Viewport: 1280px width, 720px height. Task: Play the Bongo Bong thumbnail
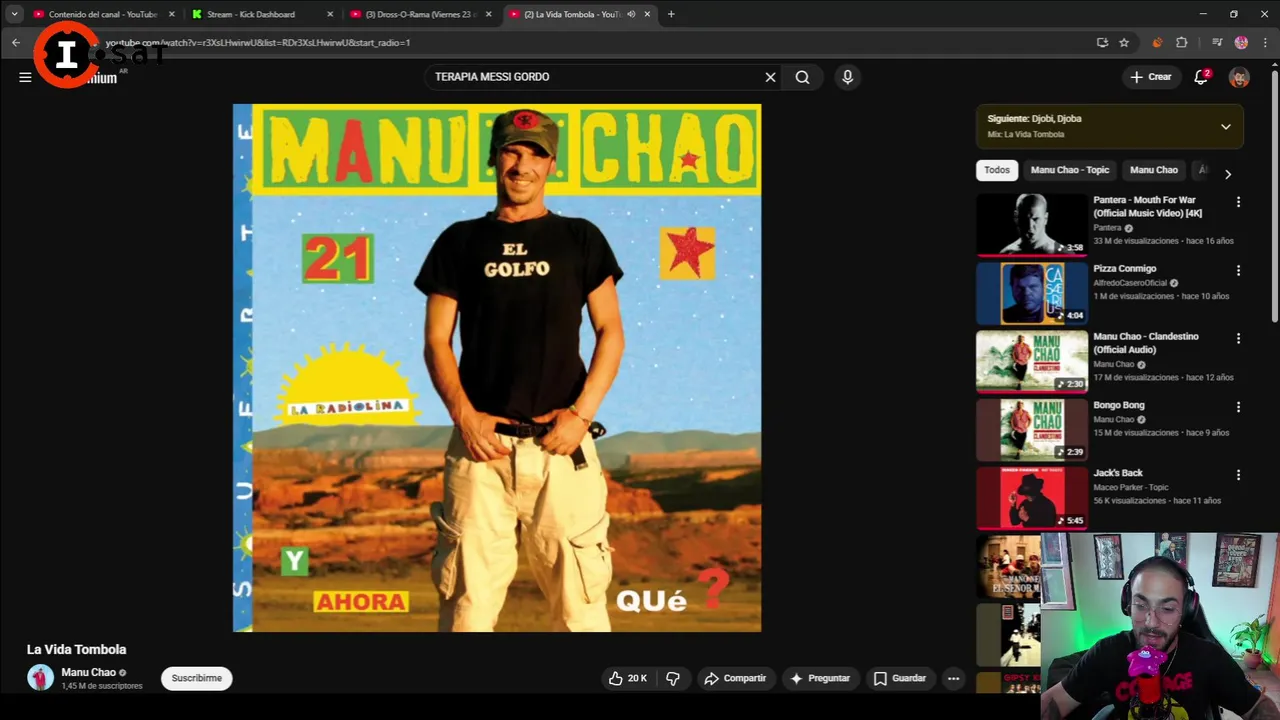[1032, 430]
